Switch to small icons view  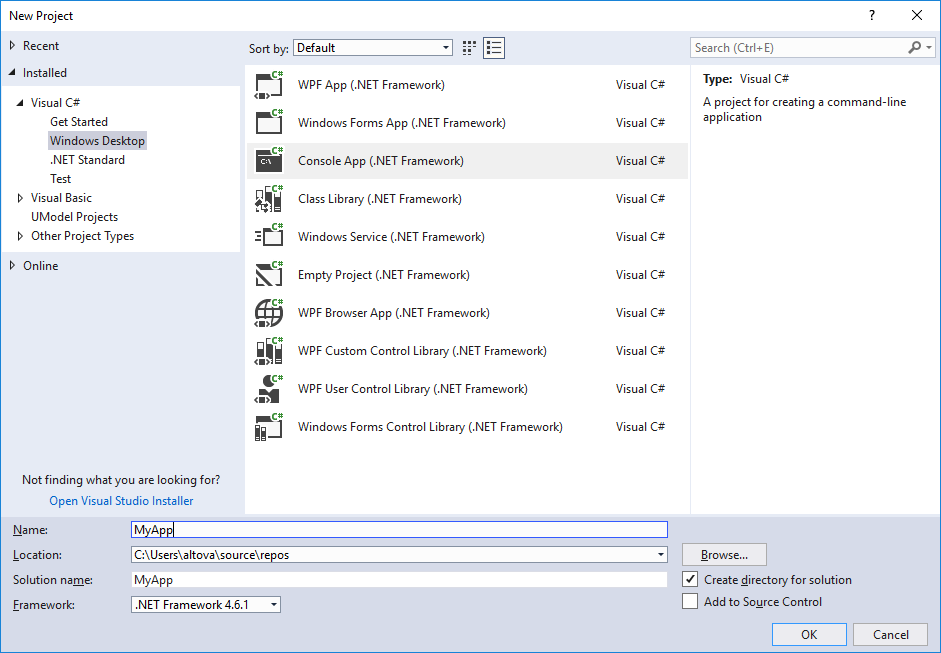point(470,48)
